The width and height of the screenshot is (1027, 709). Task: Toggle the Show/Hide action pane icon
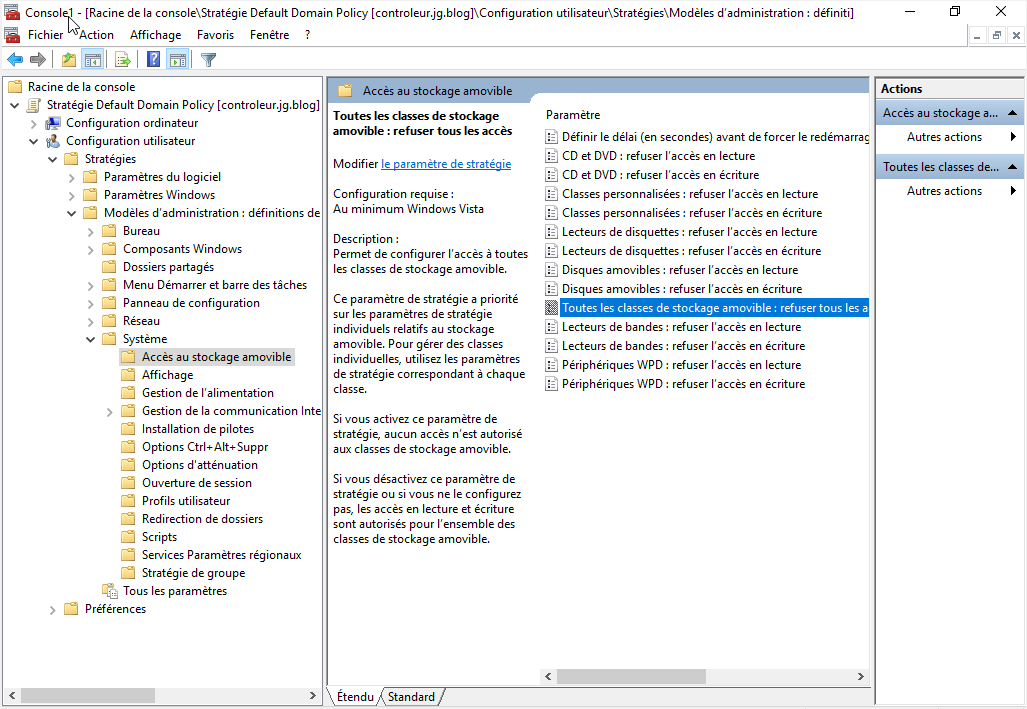pos(178,60)
